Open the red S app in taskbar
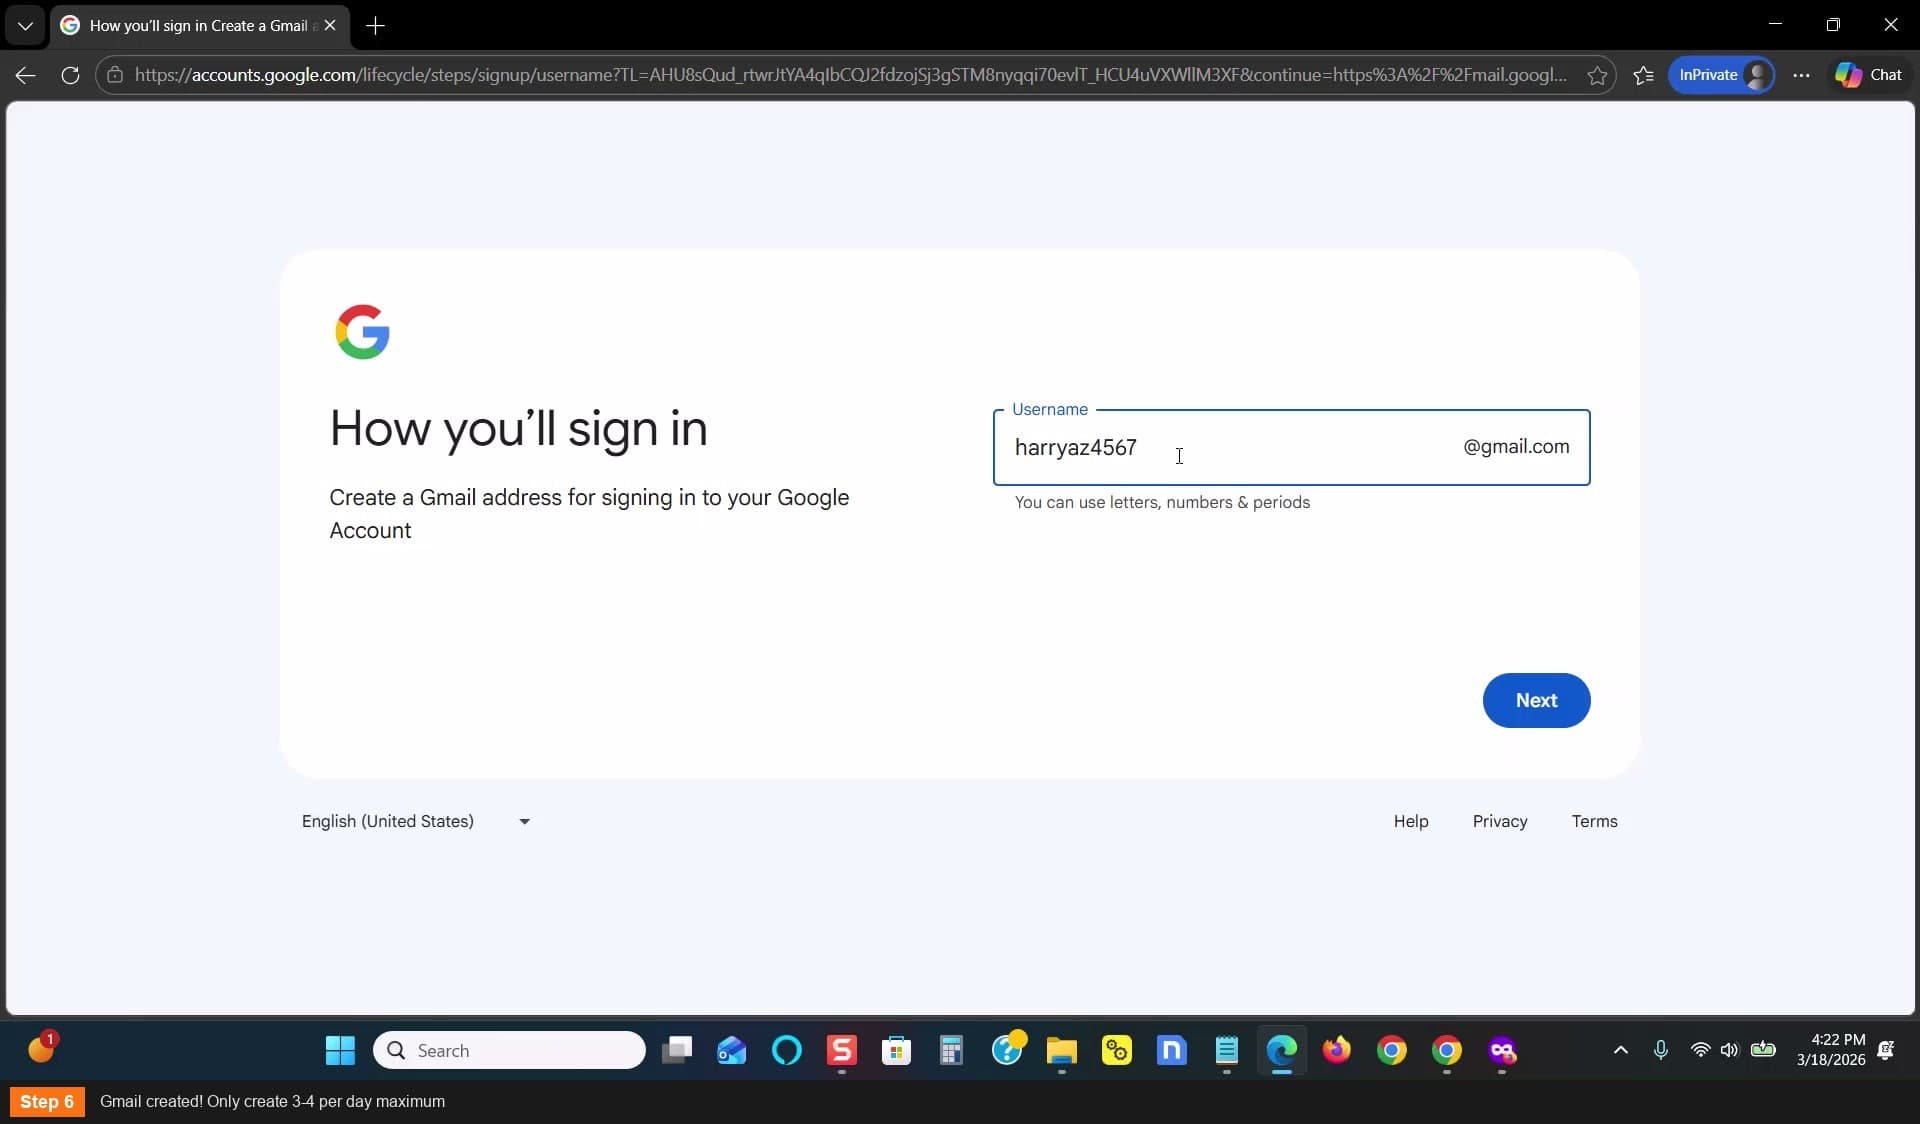Image resolution: width=1920 pixels, height=1124 pixels. 842,1050
